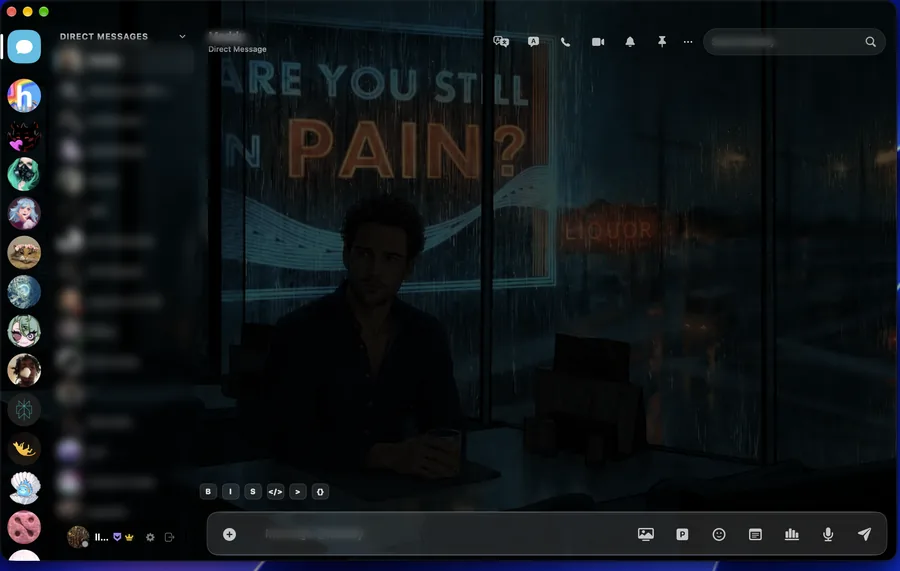The image size is (900, 571).
Task: Toggle italic formatting with the I button
Action: [230, 491]
